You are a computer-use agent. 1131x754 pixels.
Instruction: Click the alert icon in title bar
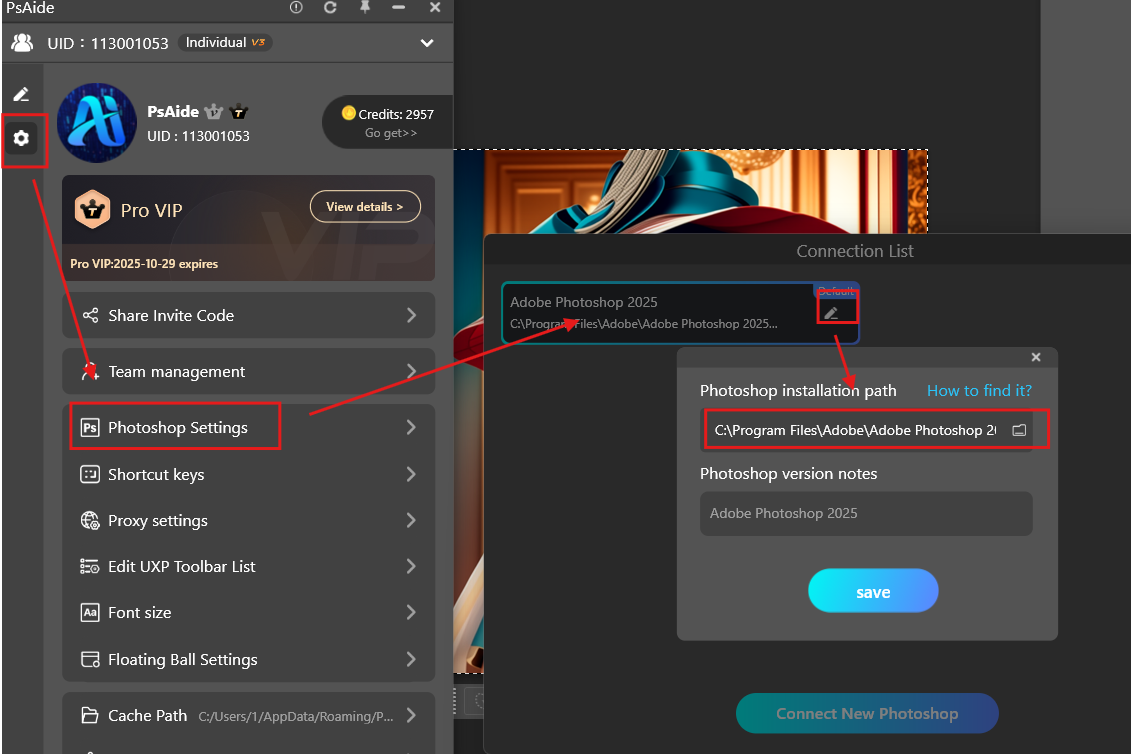click(x=296, y=8)
